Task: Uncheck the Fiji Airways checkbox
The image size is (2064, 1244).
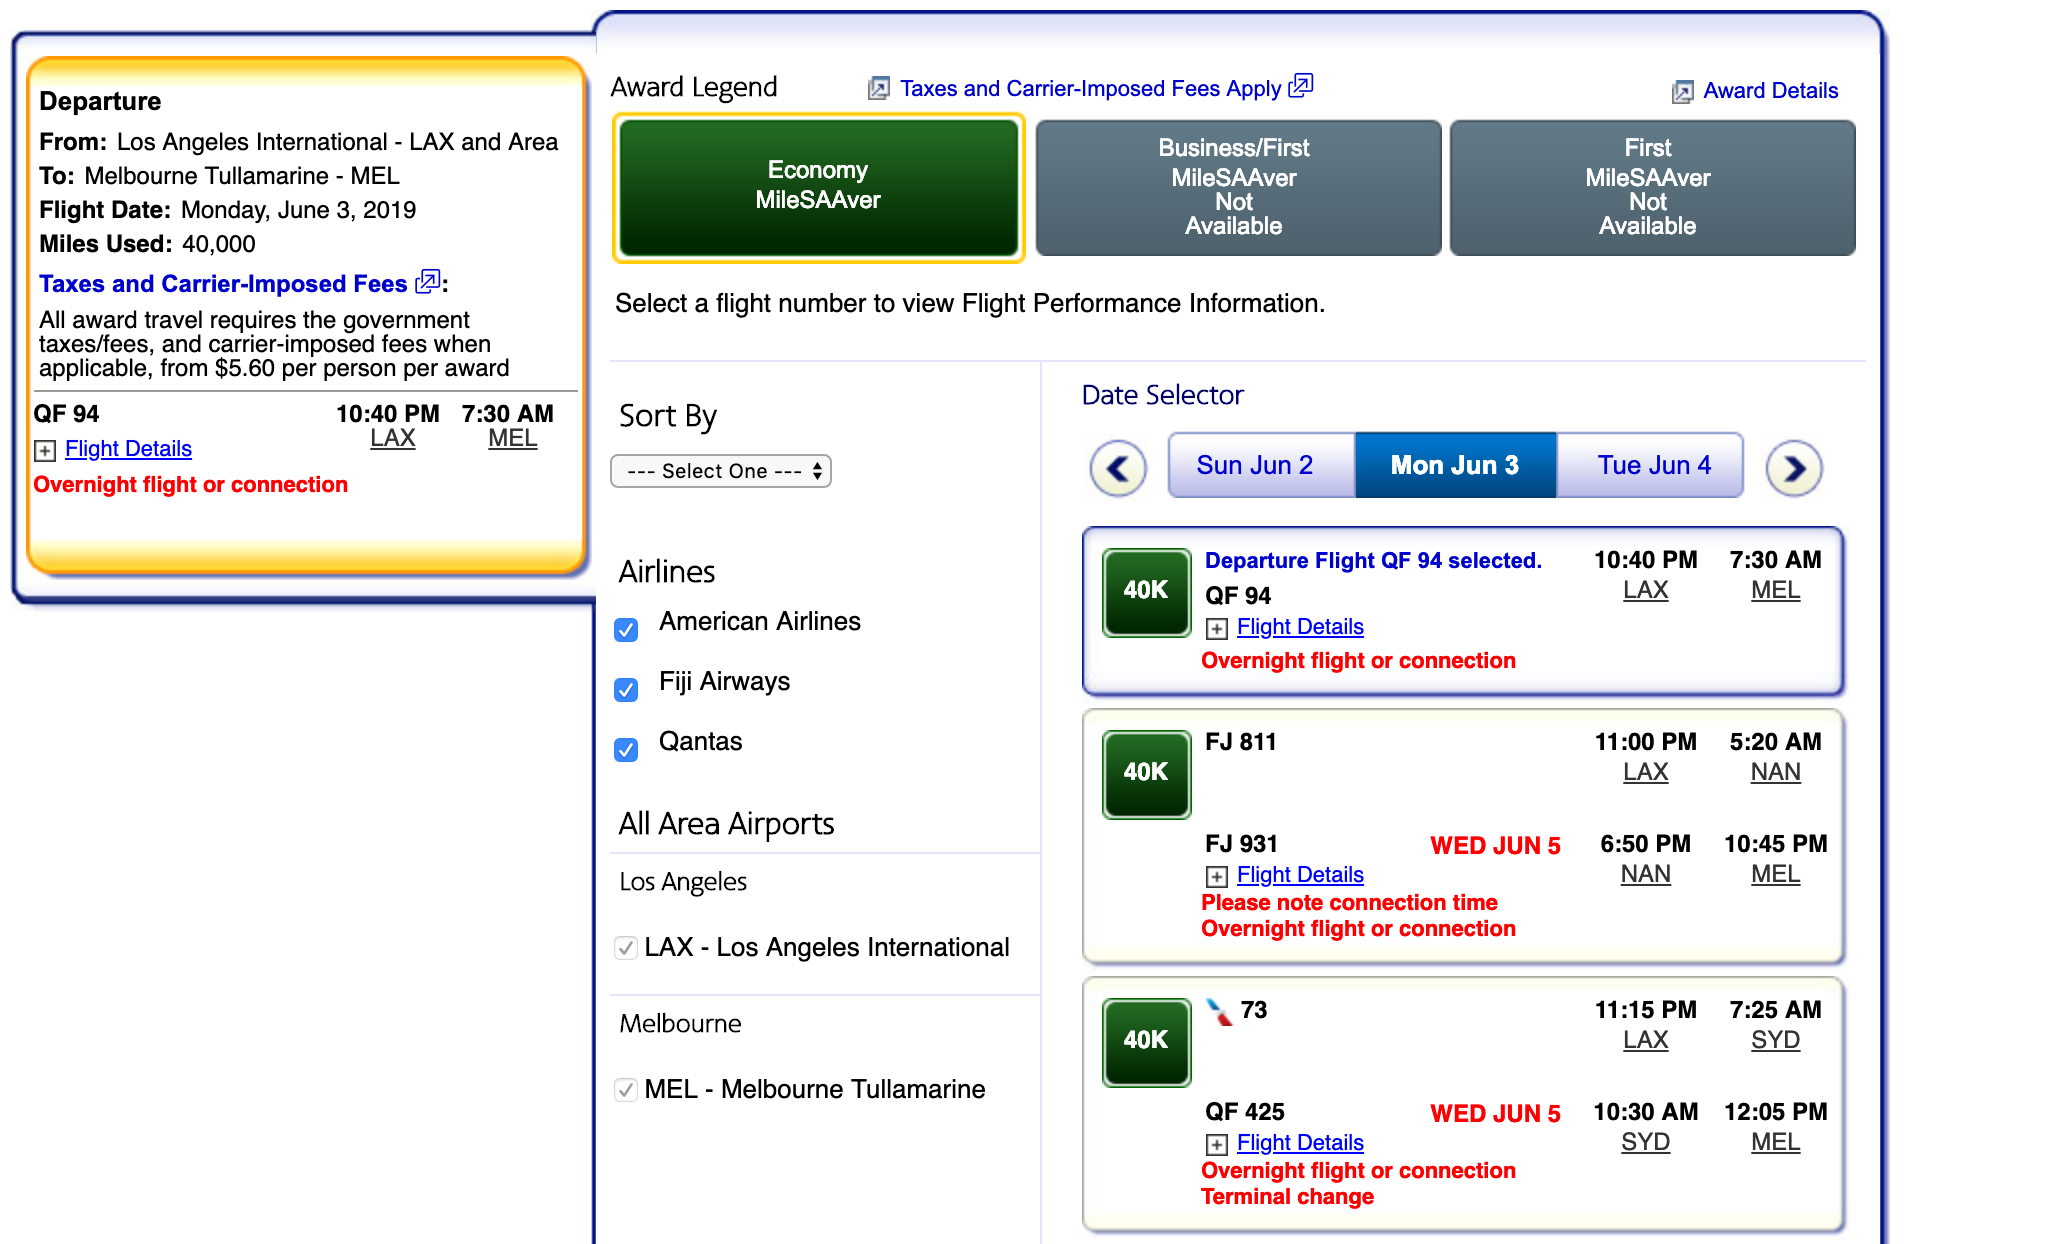Action: [627, 690]
